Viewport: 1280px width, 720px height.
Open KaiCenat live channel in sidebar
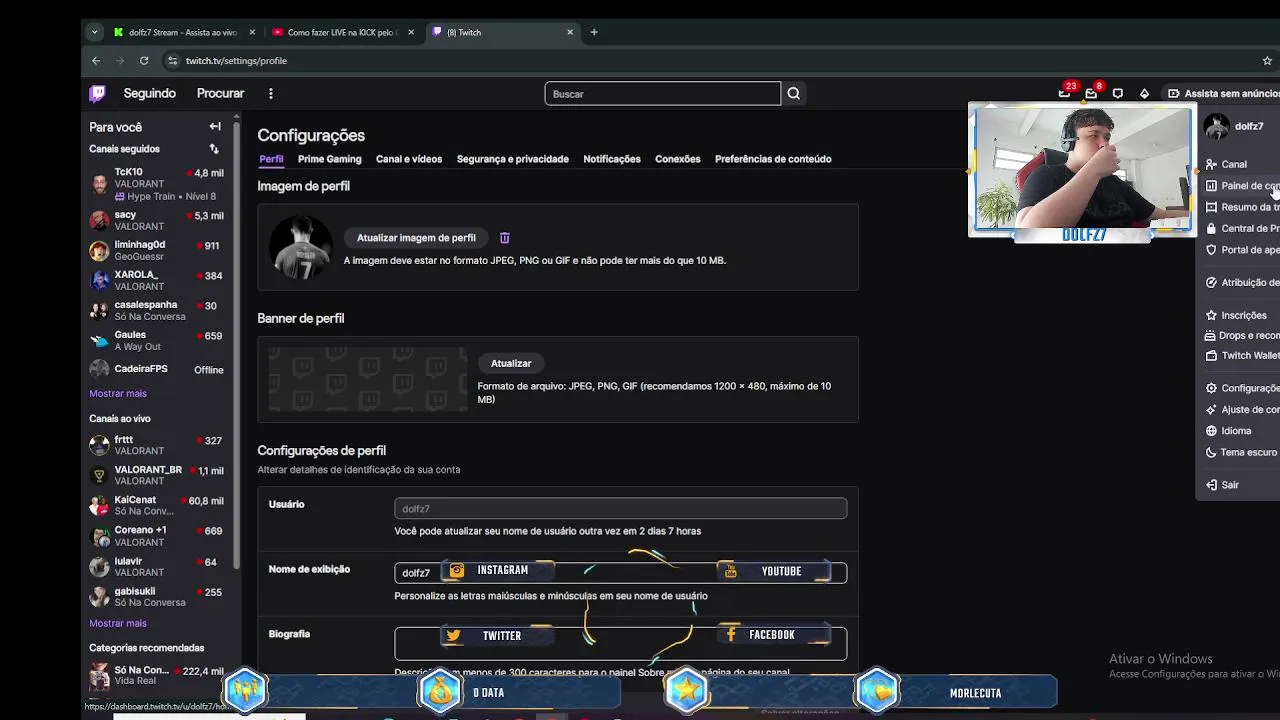tap(156, 505)
